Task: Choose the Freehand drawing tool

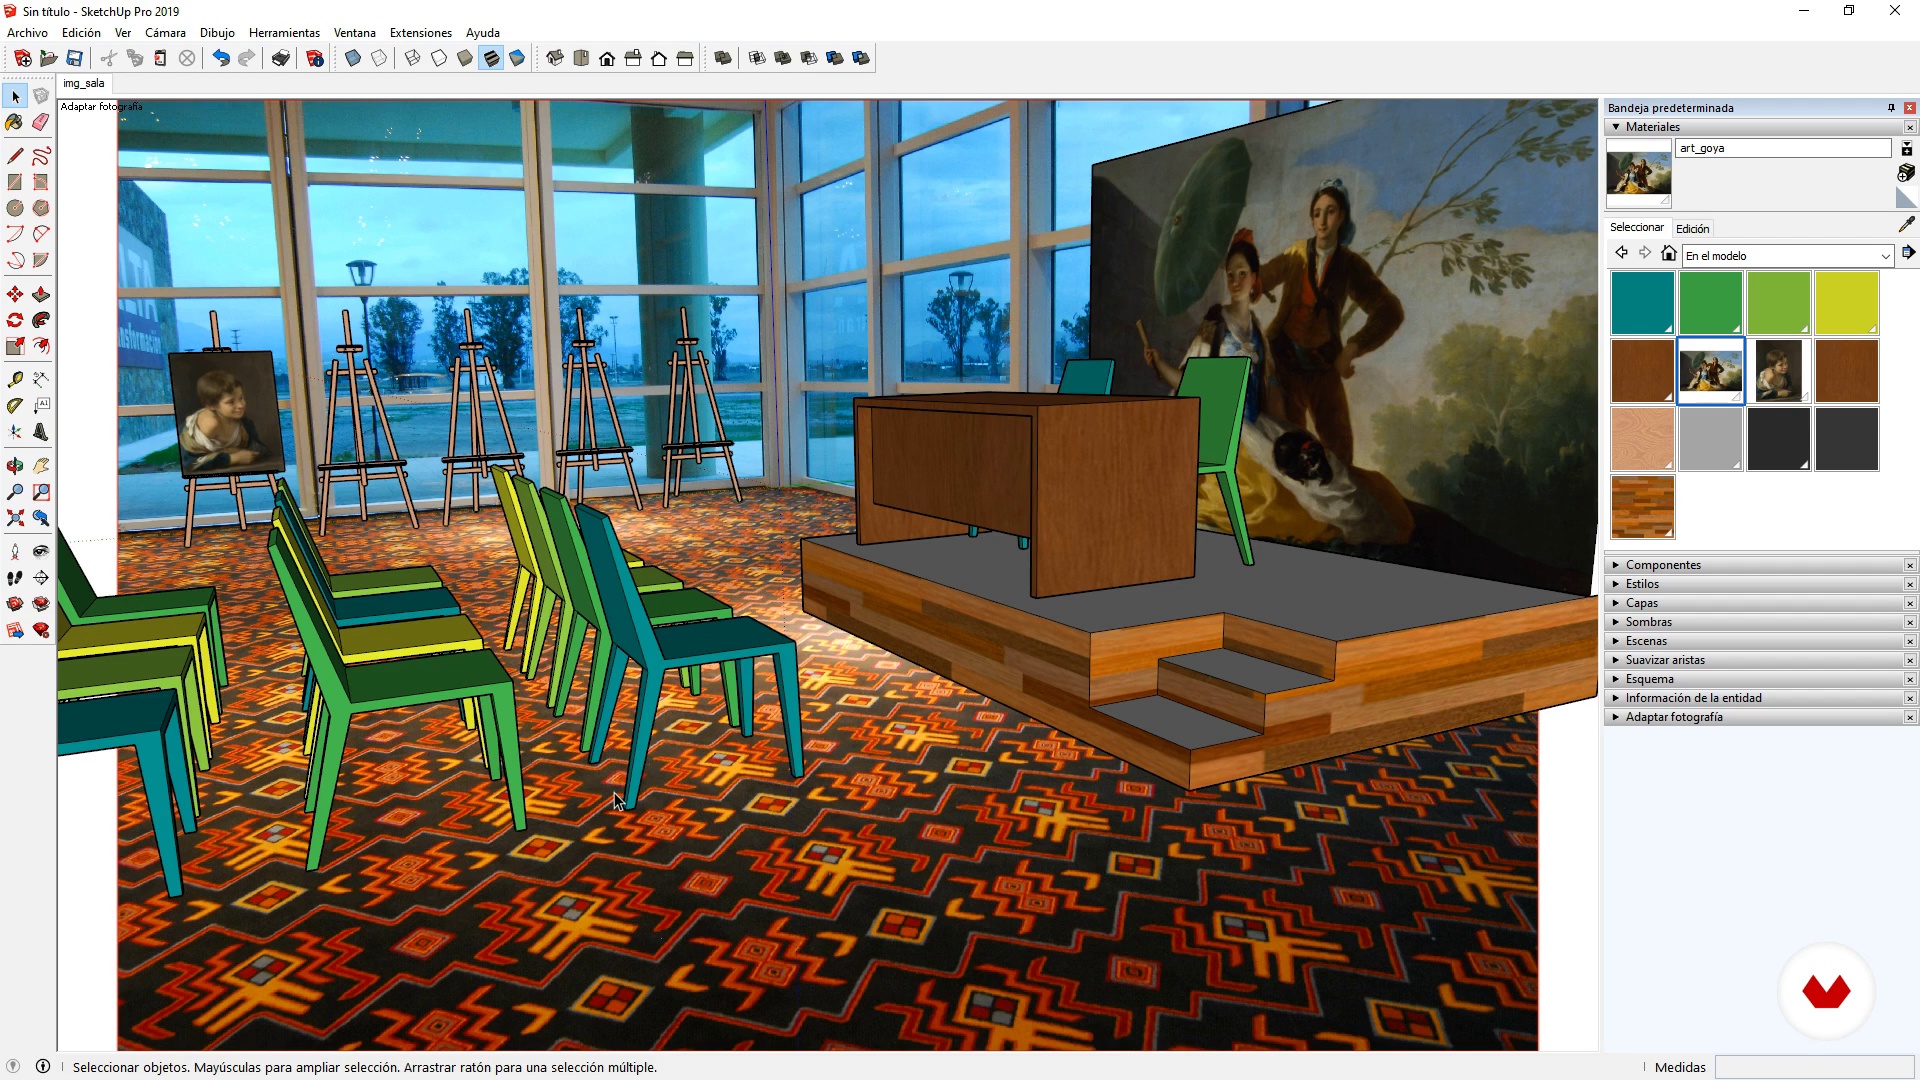Action: (x=41, y=156)
